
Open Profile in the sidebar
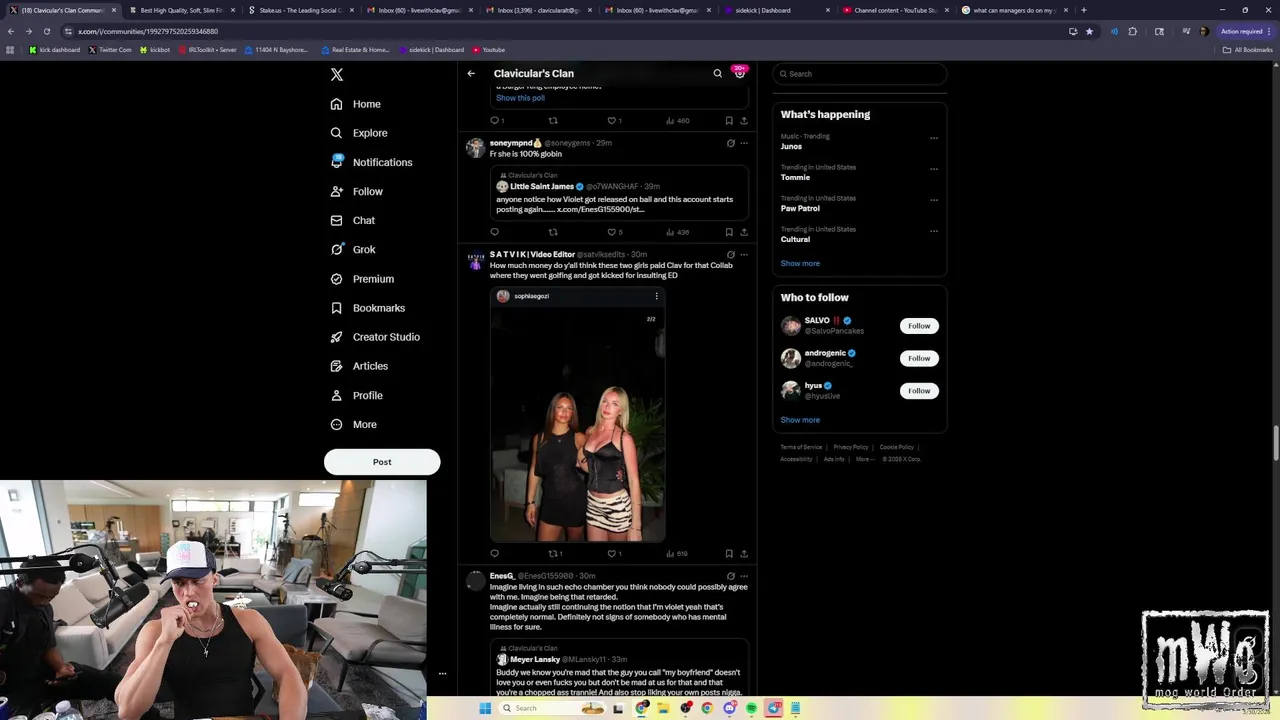tap(357, 395)
